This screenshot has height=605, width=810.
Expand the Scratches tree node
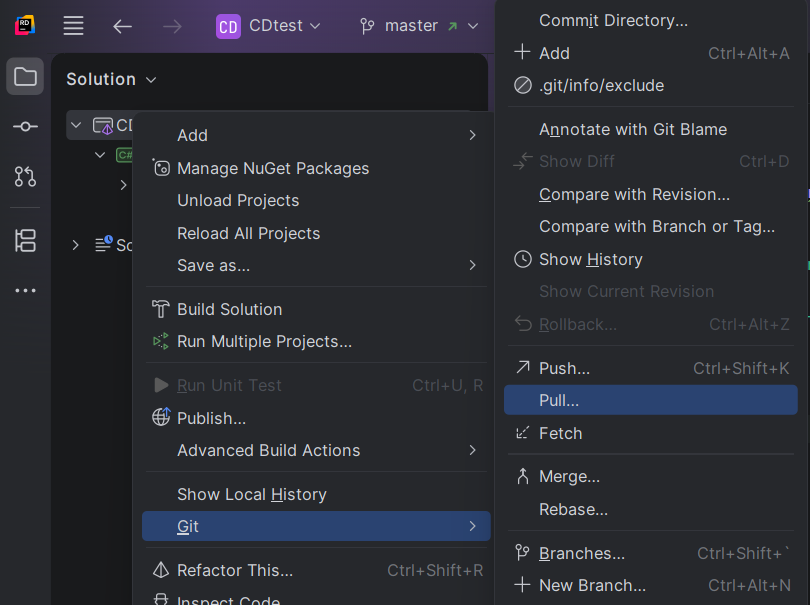click(75, 244)
